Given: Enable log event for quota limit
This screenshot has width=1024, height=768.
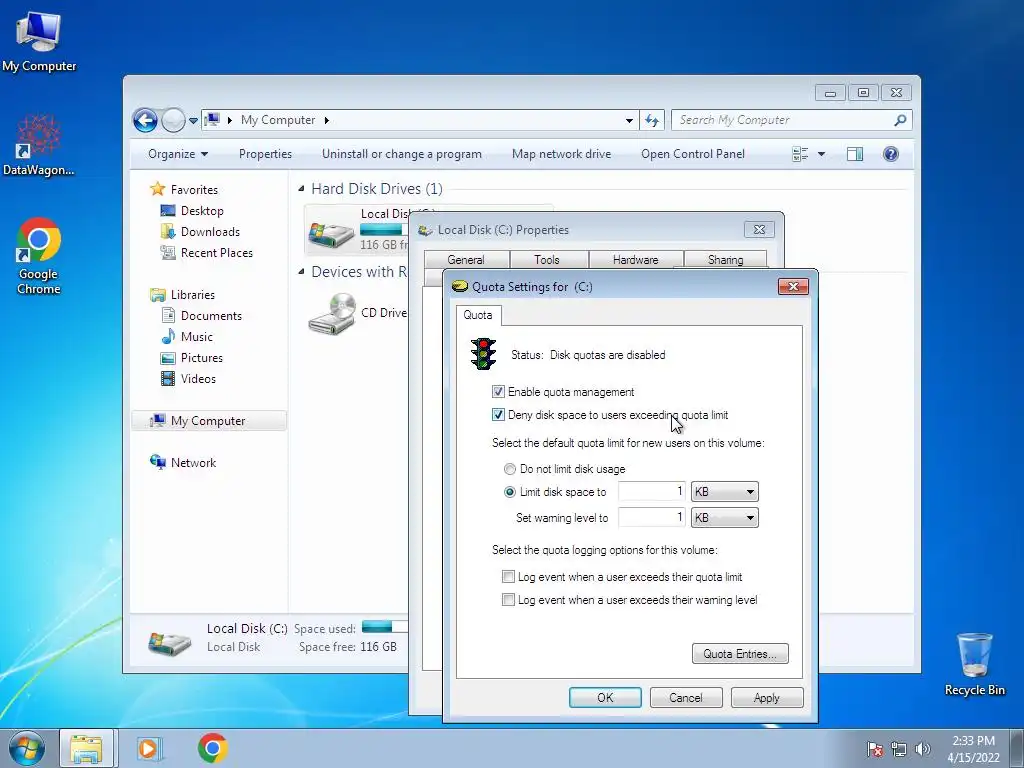Looking at the screenshot, I should 508,577.
